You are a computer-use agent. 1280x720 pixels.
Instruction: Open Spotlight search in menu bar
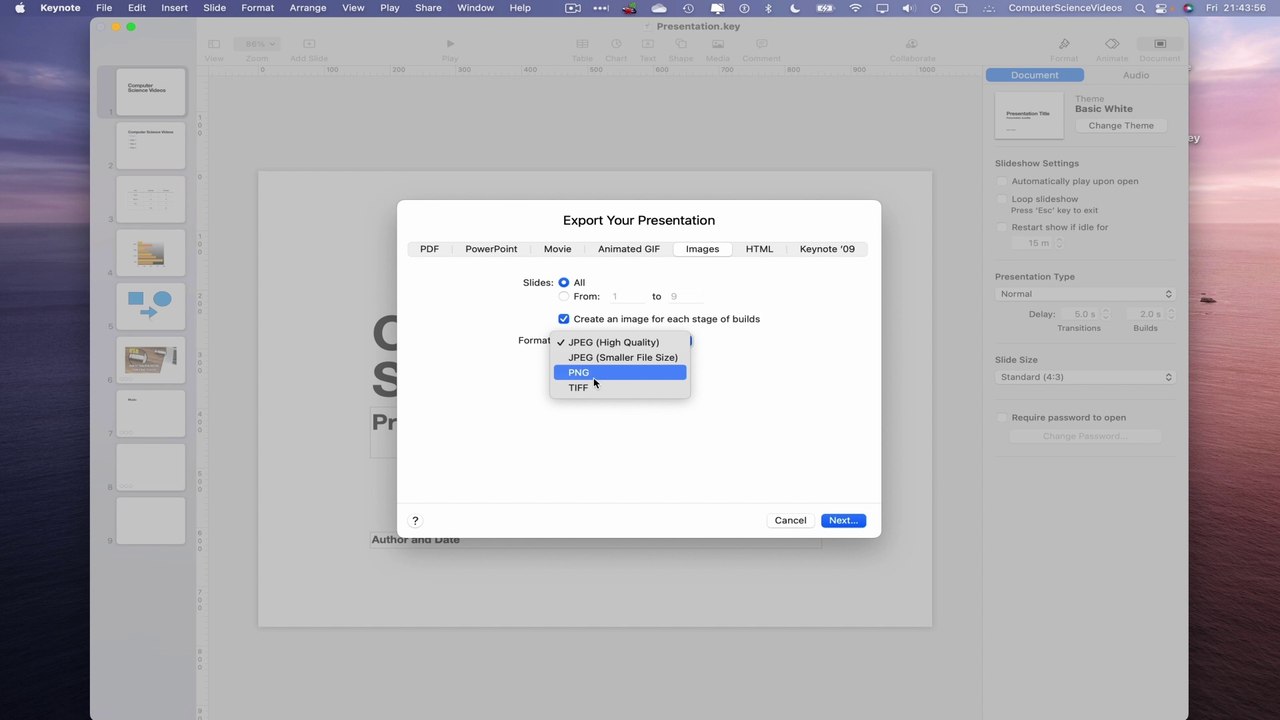(1140, 8)
